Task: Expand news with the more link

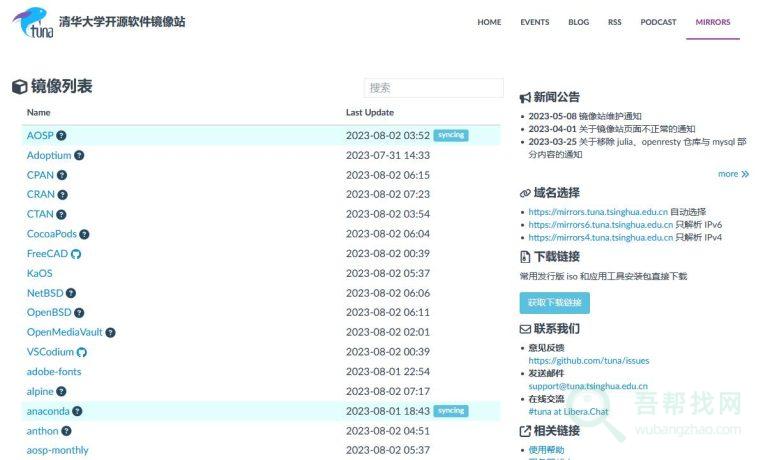Action: (733, 174)
